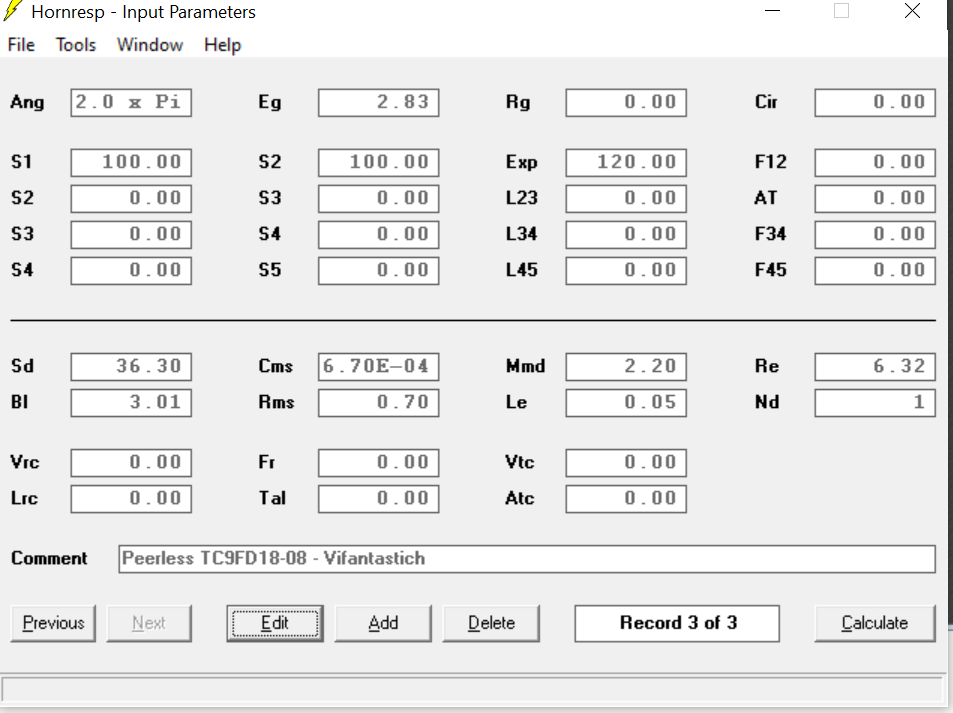Click the Cms field showing 6.70E-04

tap(379, 367)
